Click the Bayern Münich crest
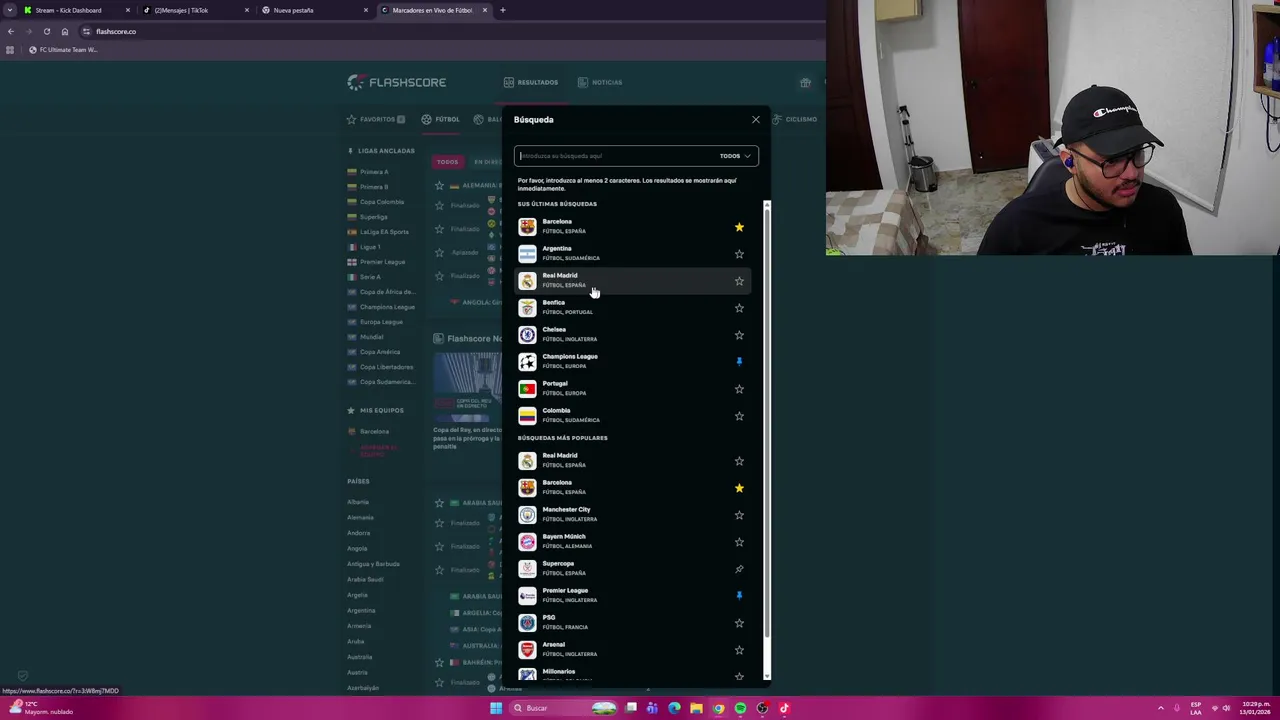The width and height of the screenshot is (1280, 720). [527, 542]
